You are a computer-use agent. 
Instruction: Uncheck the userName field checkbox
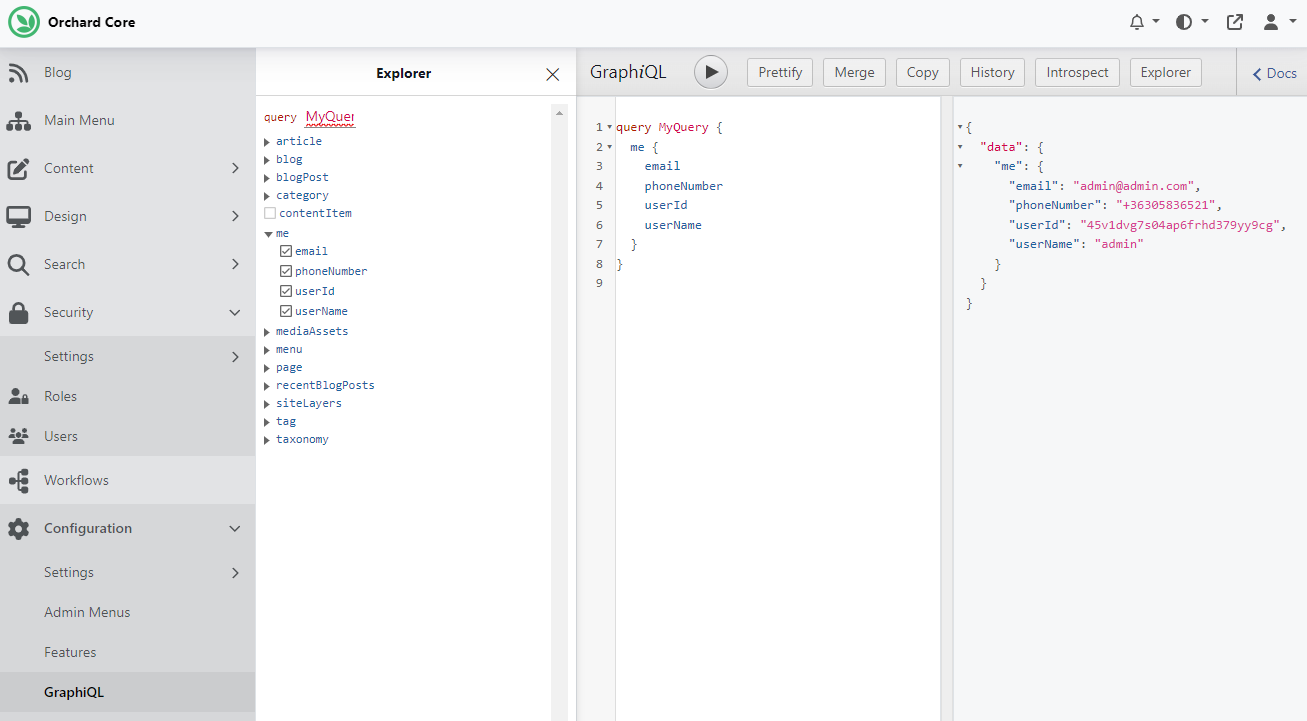[286, 311]
